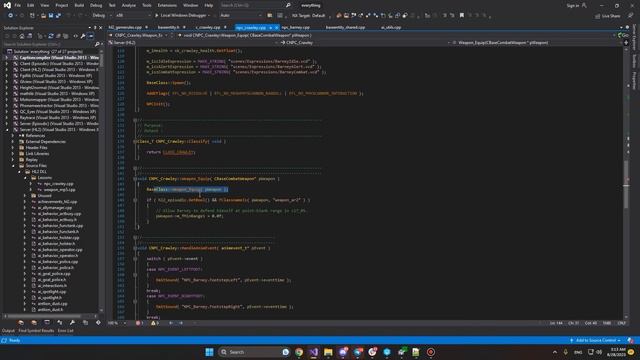
Task: Close the active npc_crawley.cpp tab
Action: (277, 28)
